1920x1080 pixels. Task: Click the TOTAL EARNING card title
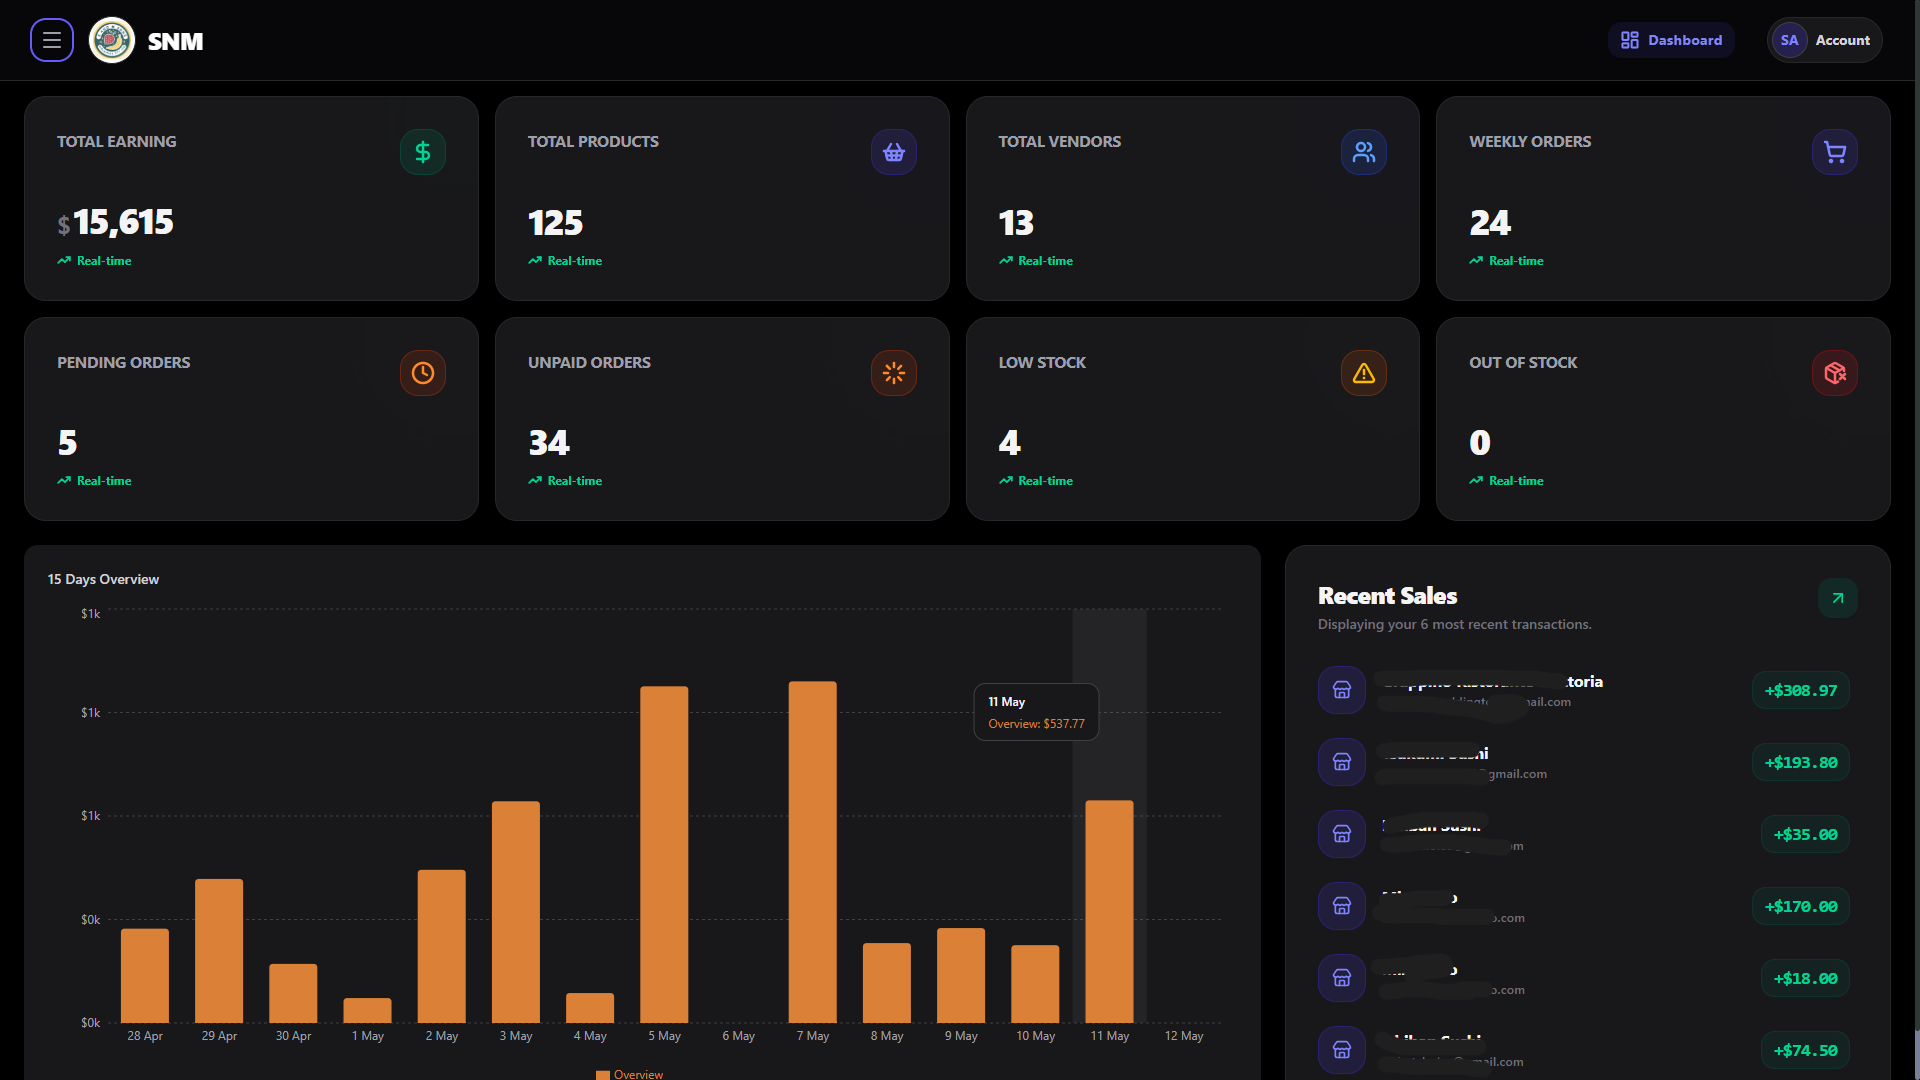coord(116,142)
